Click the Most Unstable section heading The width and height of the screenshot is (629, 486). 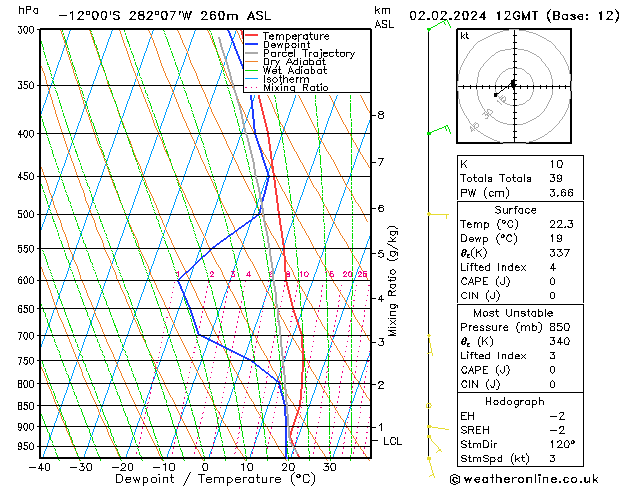click(513, 313)
